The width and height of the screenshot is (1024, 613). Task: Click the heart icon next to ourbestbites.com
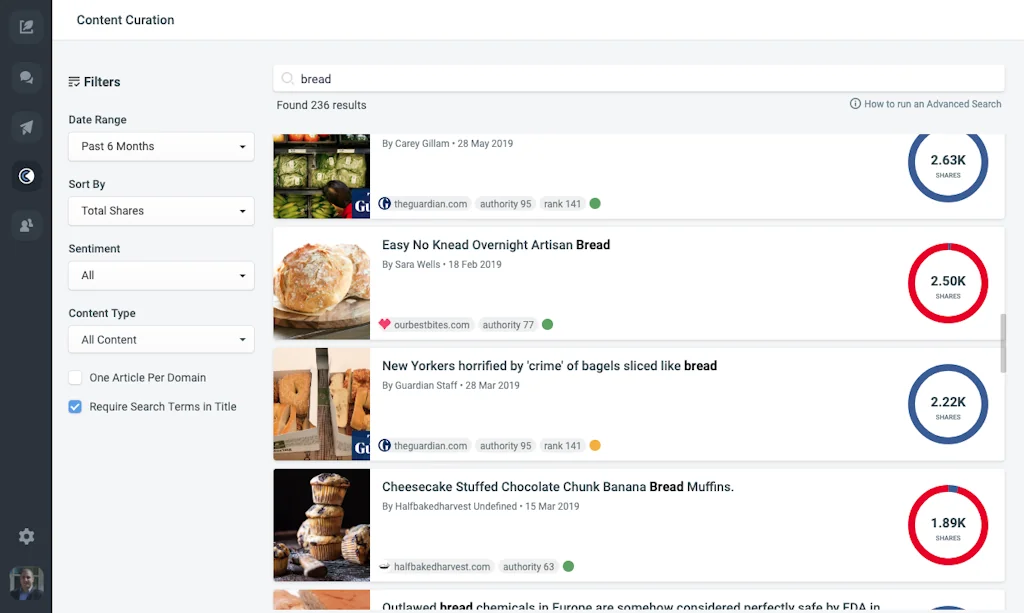[x=388, y=324]
